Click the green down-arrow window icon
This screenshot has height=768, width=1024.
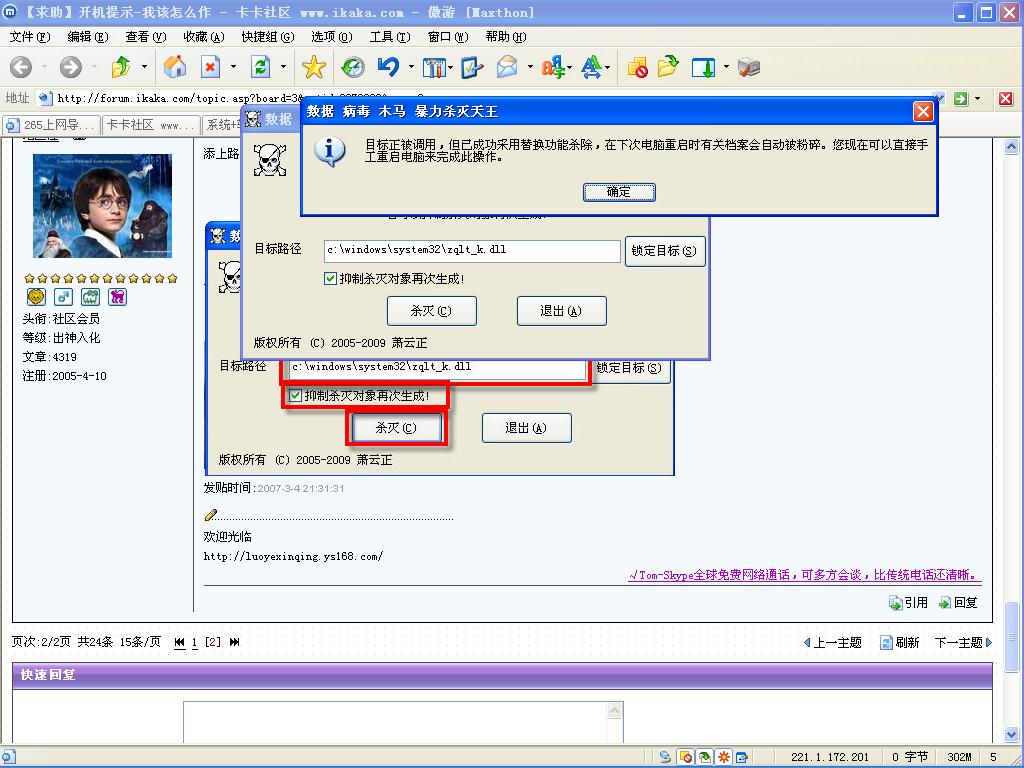point(703,67)
